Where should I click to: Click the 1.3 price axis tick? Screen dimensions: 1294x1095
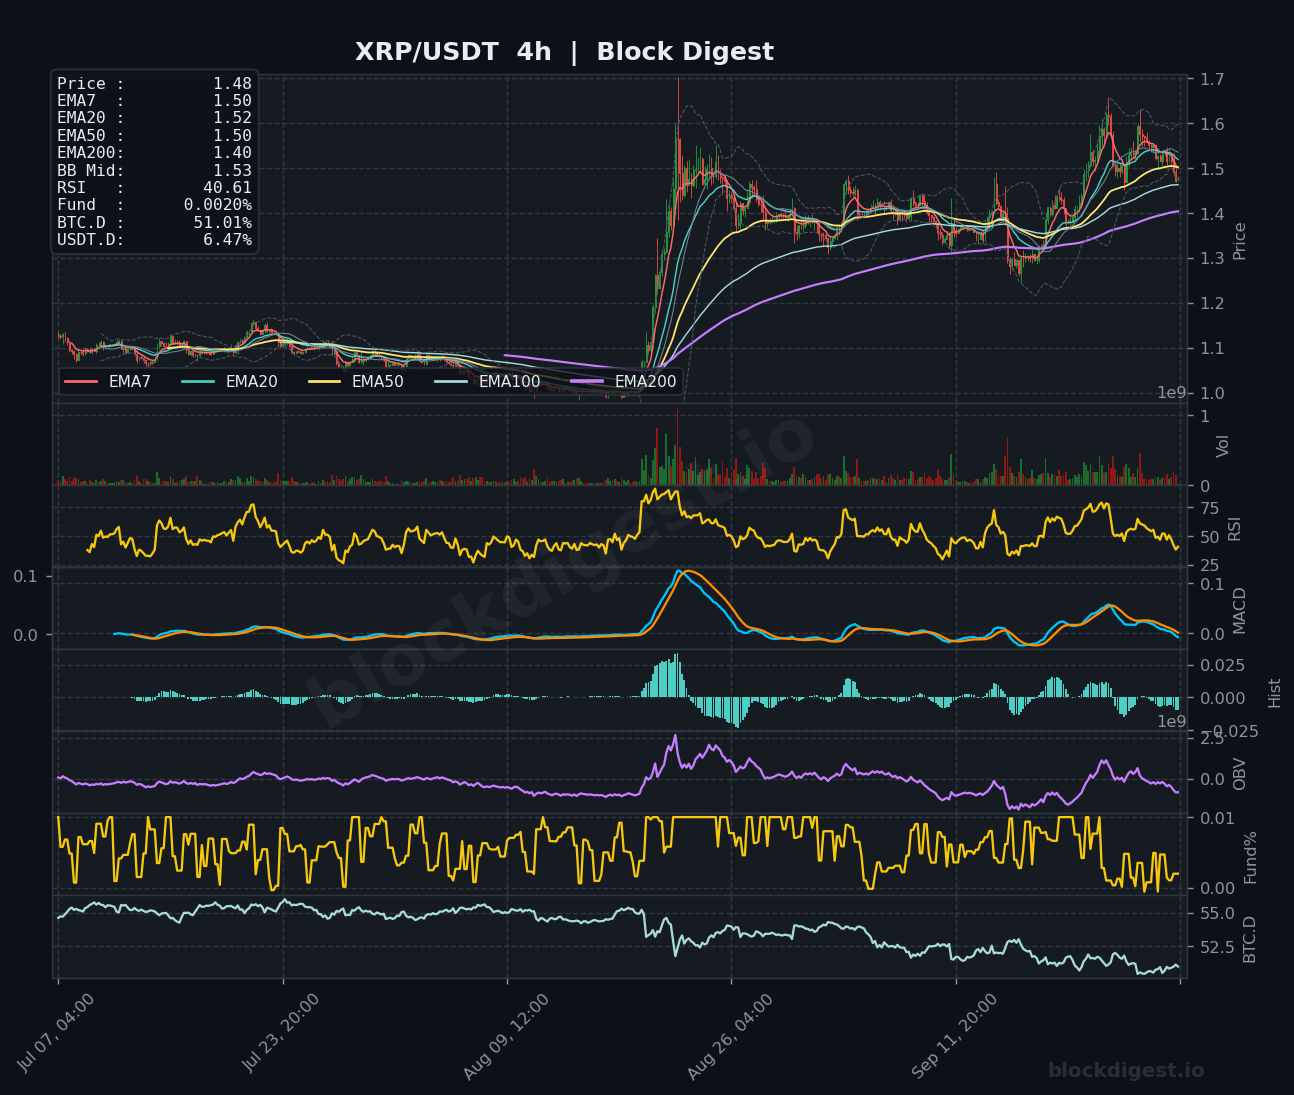[1213, 258]
